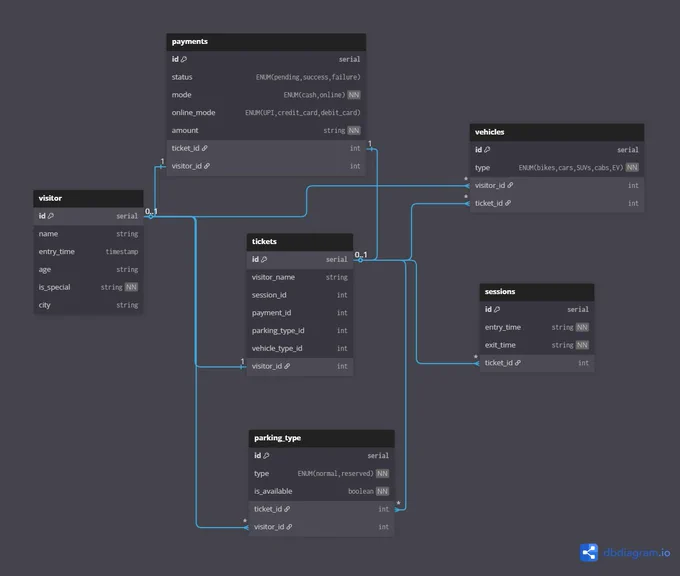The image size is (680, 576).
Task: Click the boolean type in parking_type
Action: pyautogui.click(x=361, y=491)
